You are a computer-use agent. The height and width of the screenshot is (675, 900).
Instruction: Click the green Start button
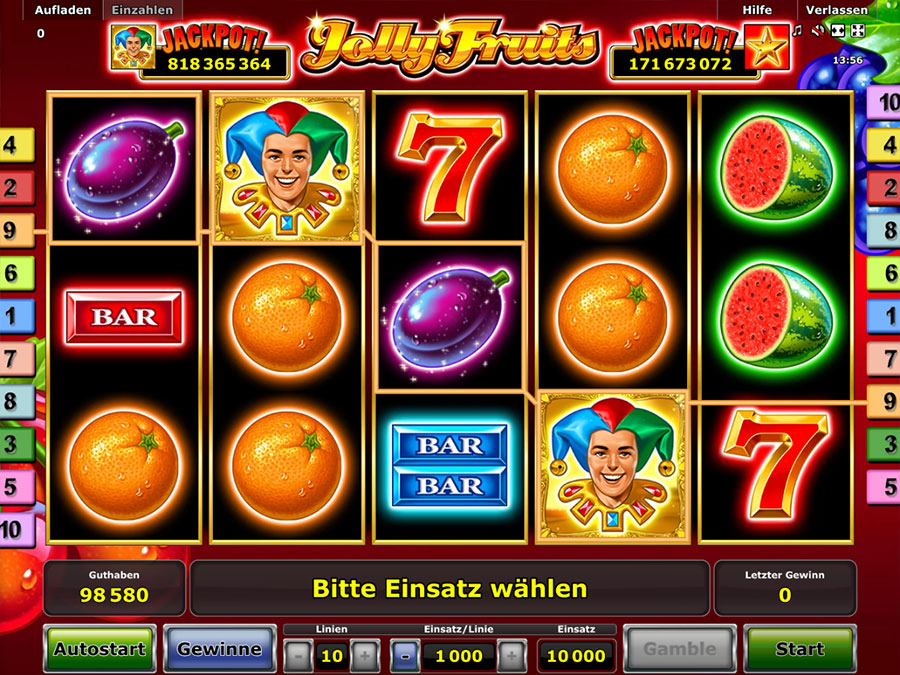point(800,649)
